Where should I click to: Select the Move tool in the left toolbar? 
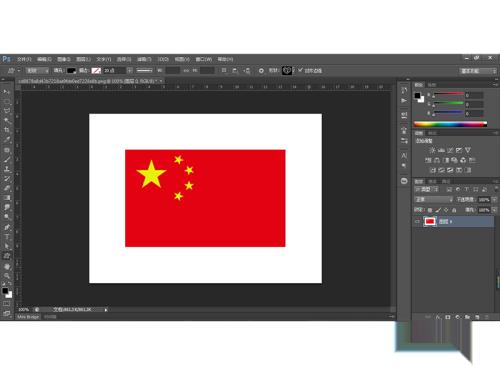pos(7,91)
